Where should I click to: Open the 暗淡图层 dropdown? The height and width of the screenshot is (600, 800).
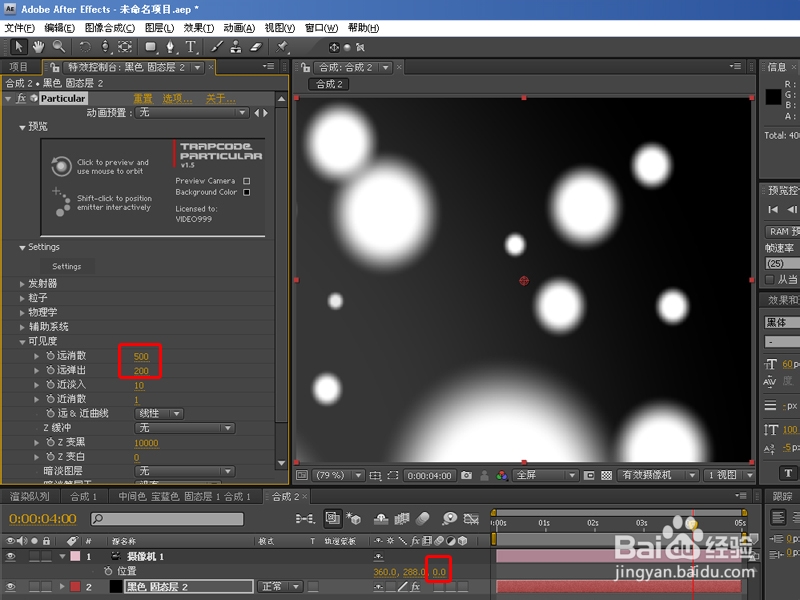click(x=185, y=471)
